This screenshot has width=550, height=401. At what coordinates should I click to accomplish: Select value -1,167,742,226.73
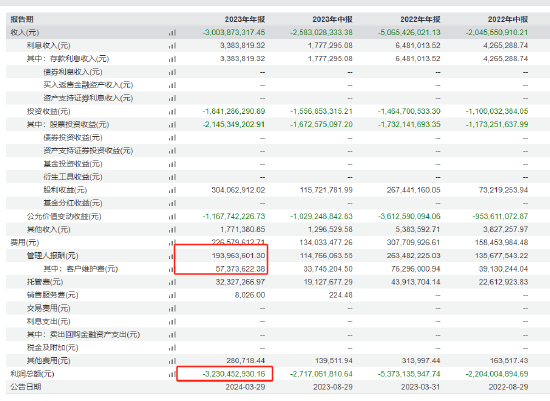click(x=234, y=216)
